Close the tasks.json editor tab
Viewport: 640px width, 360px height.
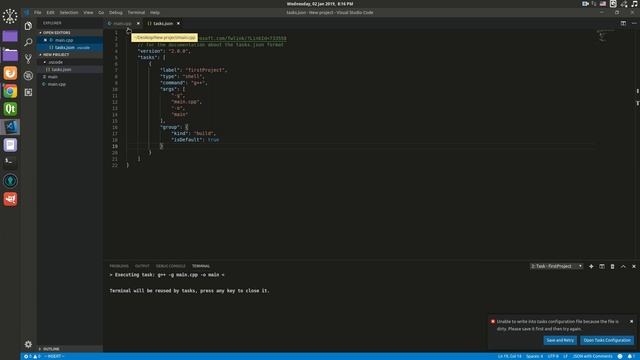point(178,23)
